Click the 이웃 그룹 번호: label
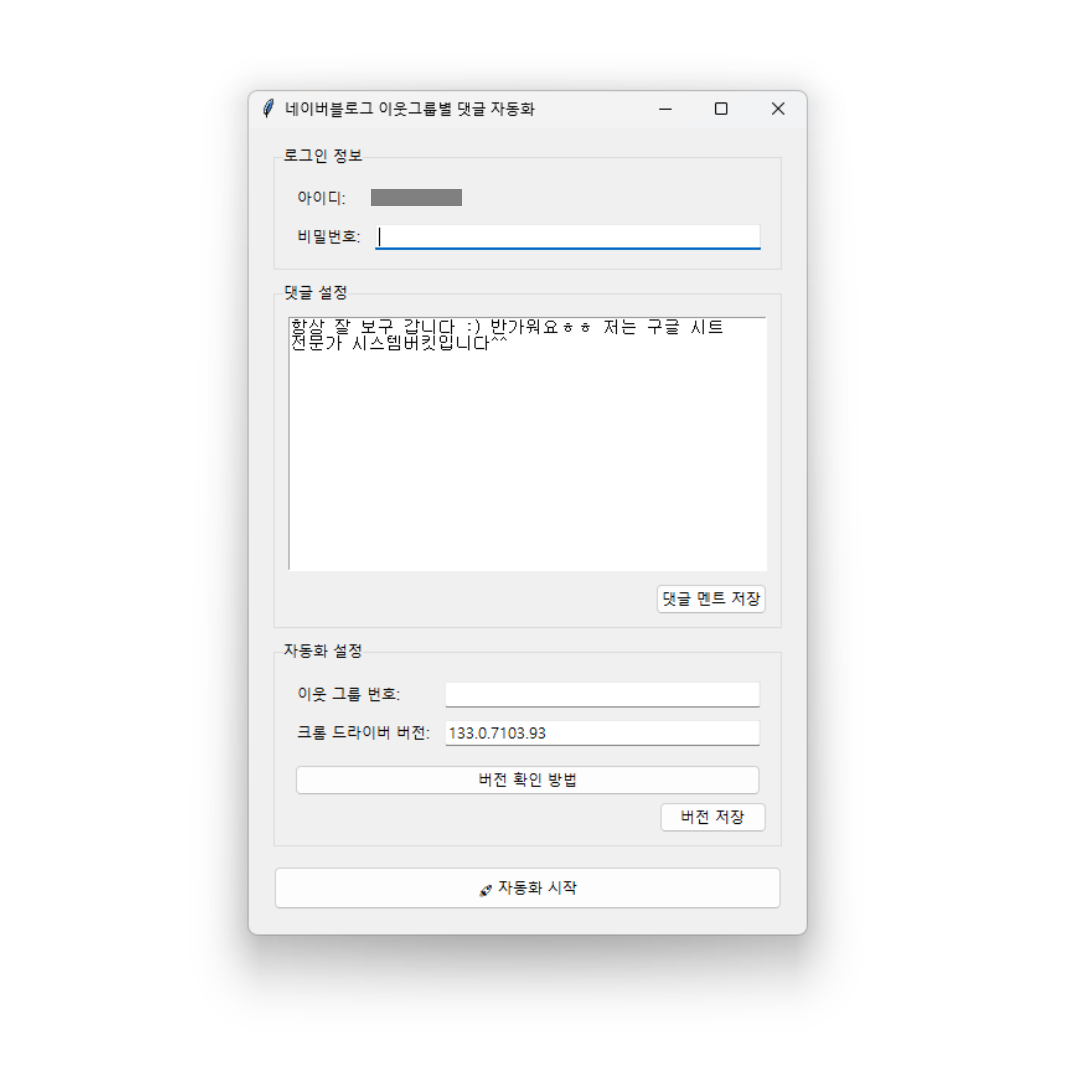The image size is (1080, 1080). (349, 694)
